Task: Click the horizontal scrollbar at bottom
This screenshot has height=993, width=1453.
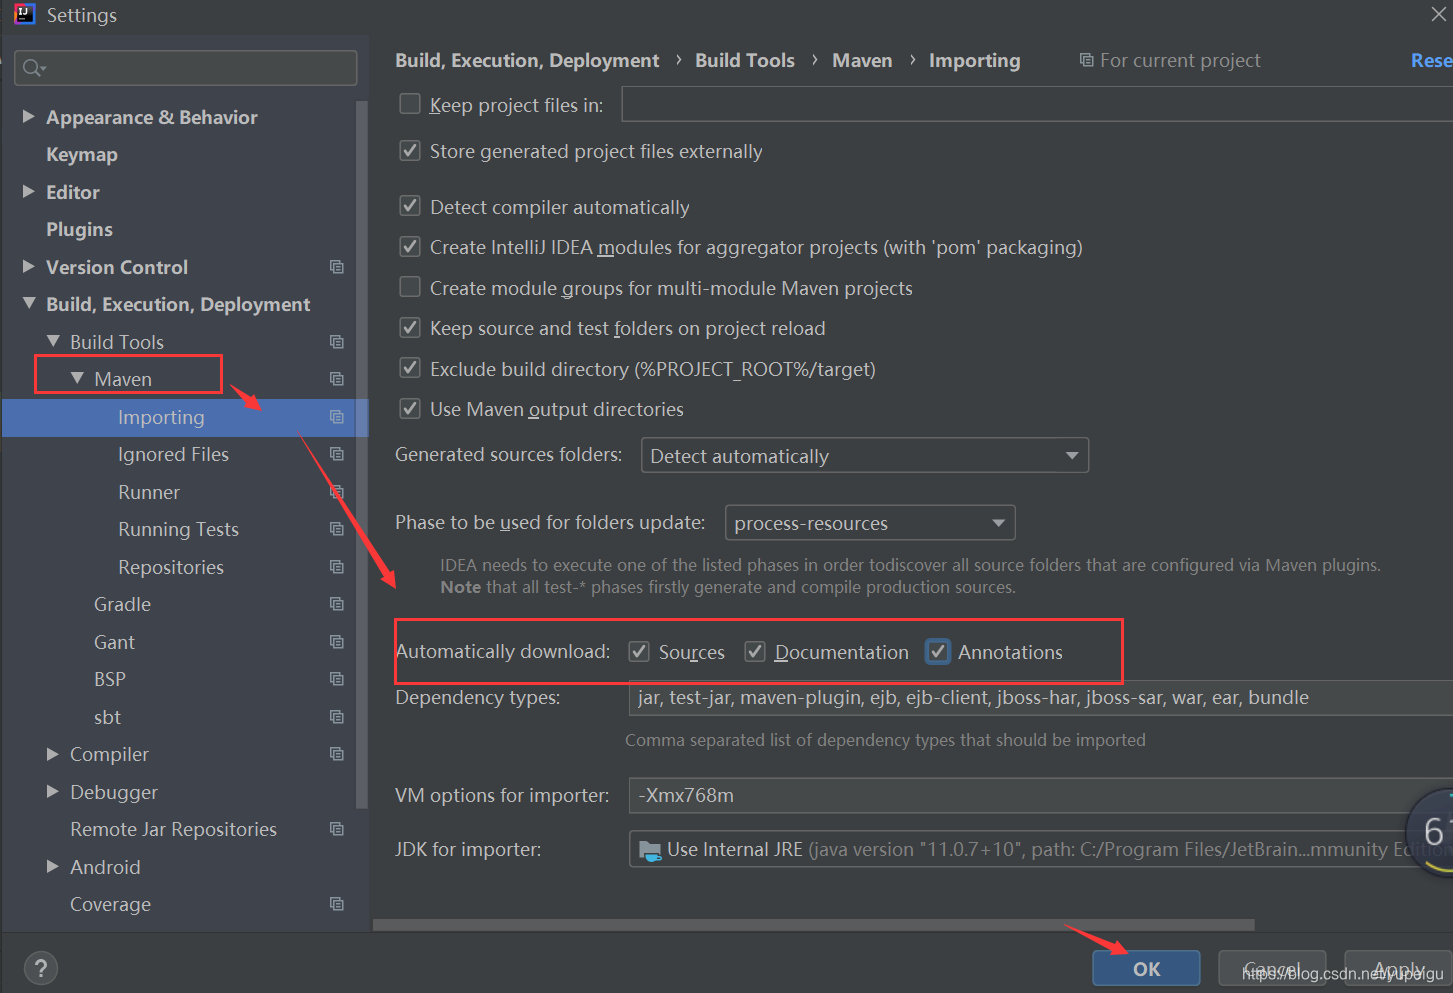Action: click(x=813, y=925)
